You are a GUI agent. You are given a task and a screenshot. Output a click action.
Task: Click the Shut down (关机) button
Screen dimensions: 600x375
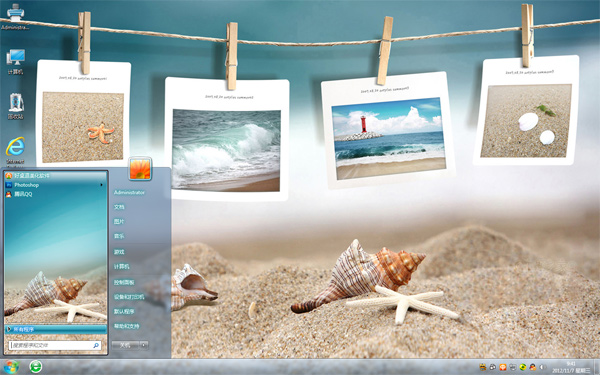[126, 345]
